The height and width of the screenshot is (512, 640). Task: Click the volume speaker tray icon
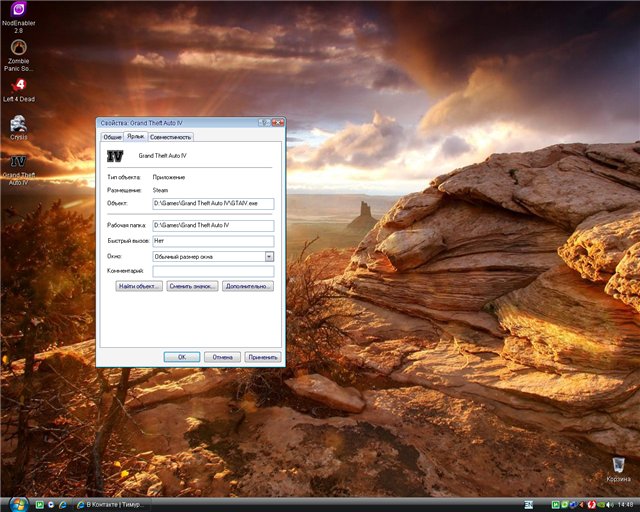(610, 505)
